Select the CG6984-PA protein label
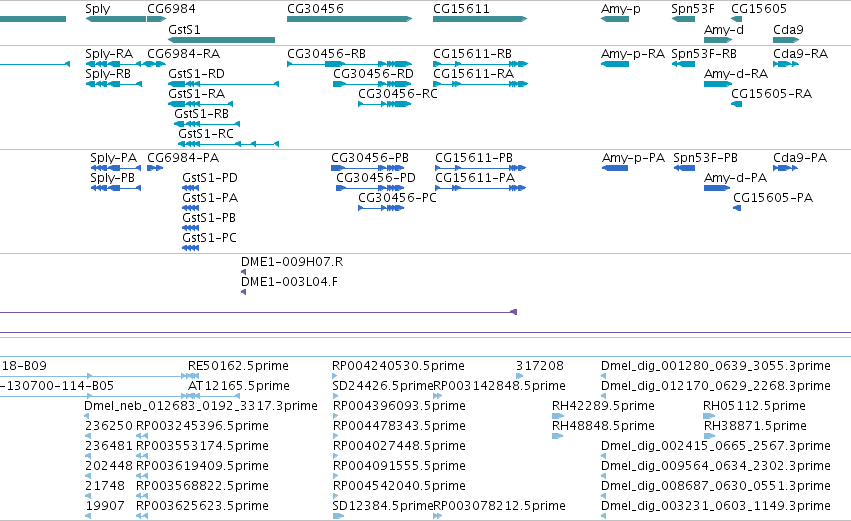851x521 pixels. 183,158
